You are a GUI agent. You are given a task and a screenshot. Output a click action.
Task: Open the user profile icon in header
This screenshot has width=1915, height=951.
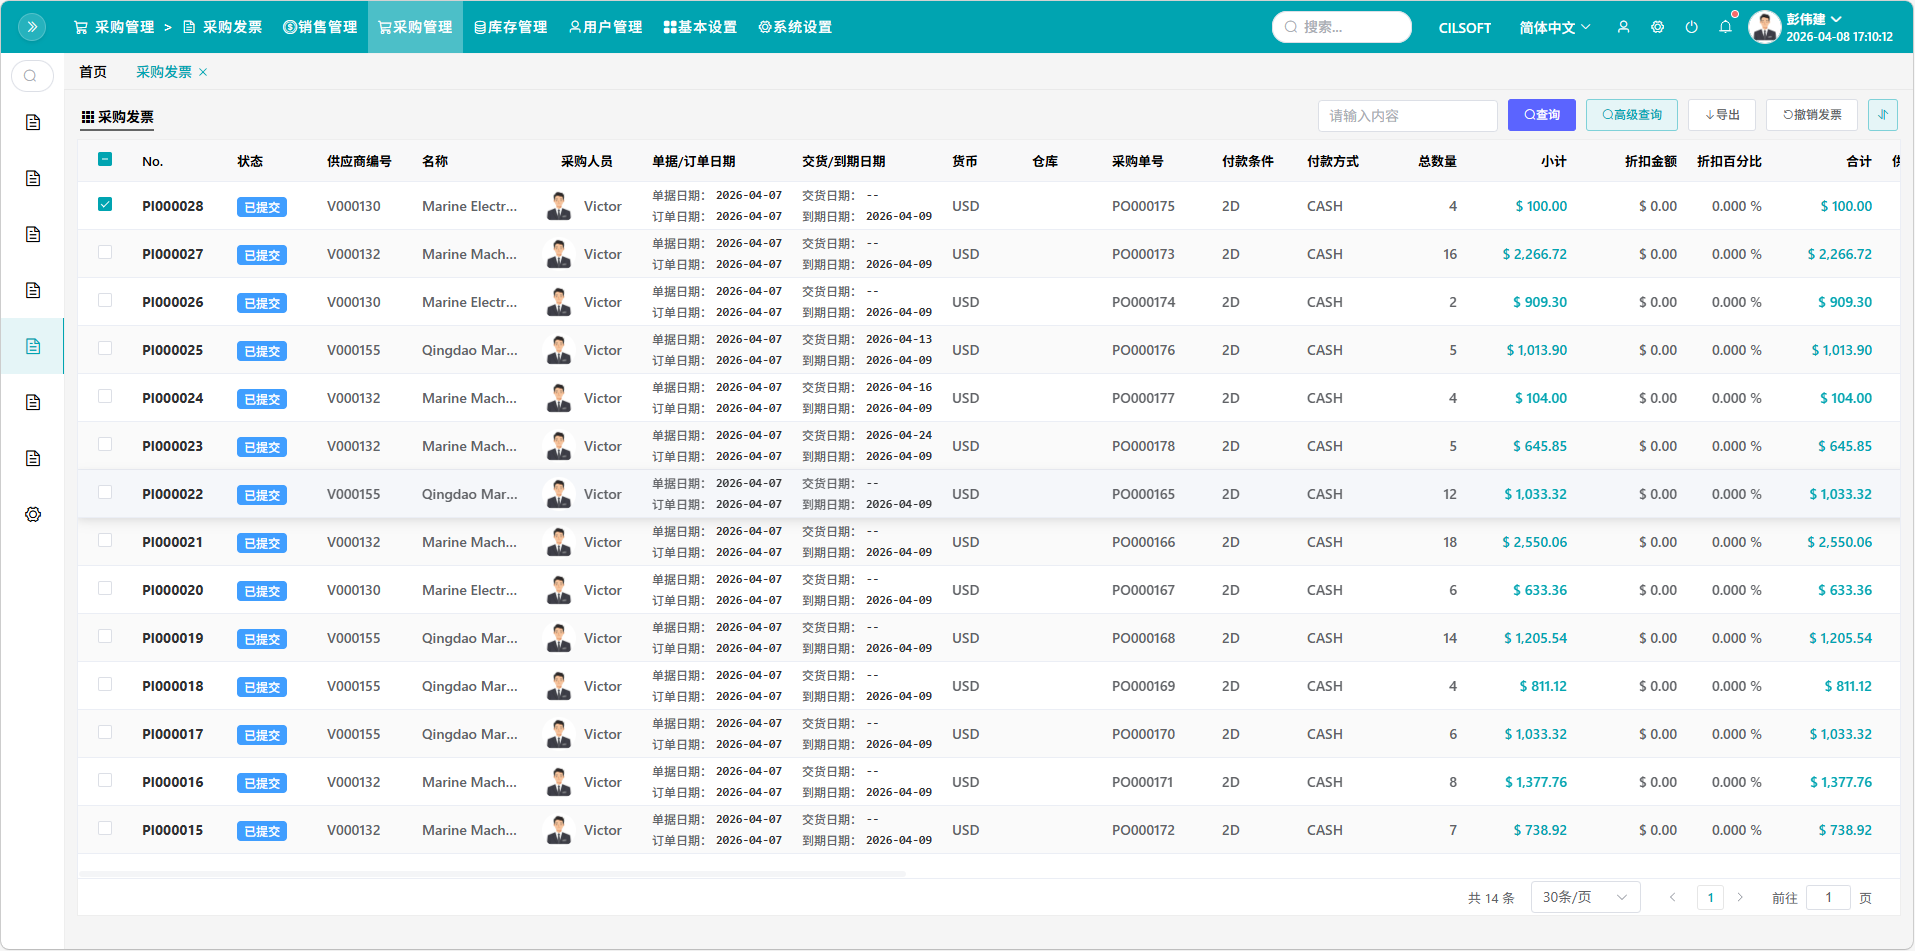point(1623,27)
